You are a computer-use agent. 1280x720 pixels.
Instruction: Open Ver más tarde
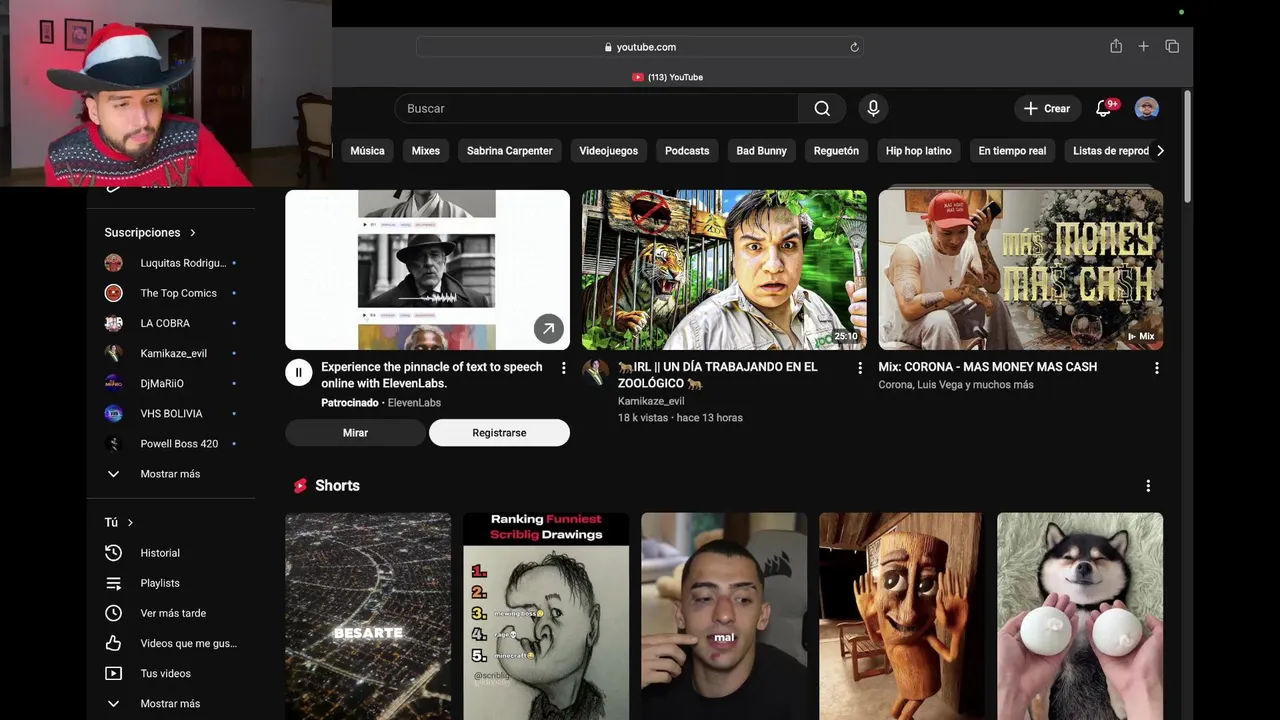tap(171, 613)
